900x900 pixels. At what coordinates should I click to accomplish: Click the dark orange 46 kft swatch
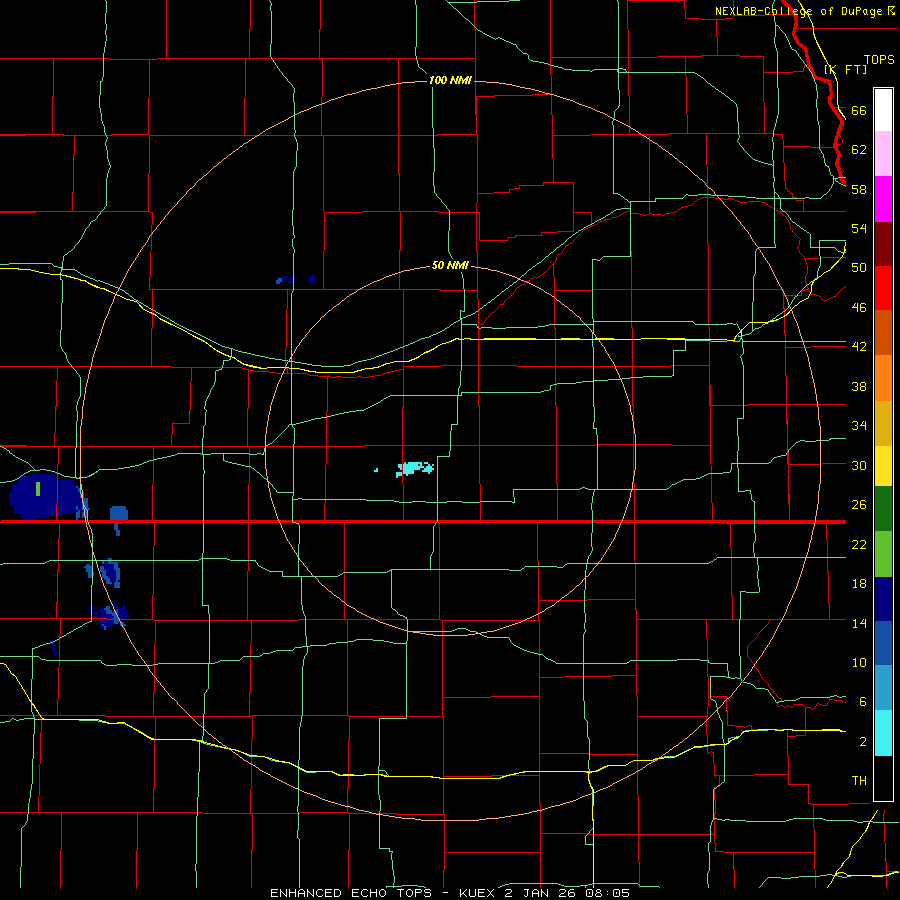(883, 332)
